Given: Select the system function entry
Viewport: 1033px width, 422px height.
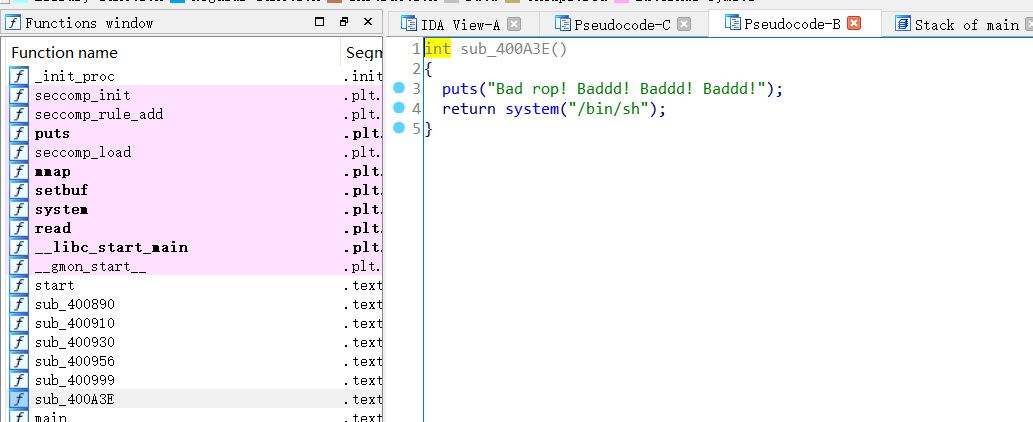Looking at the screenshot, I should point(195,209).
